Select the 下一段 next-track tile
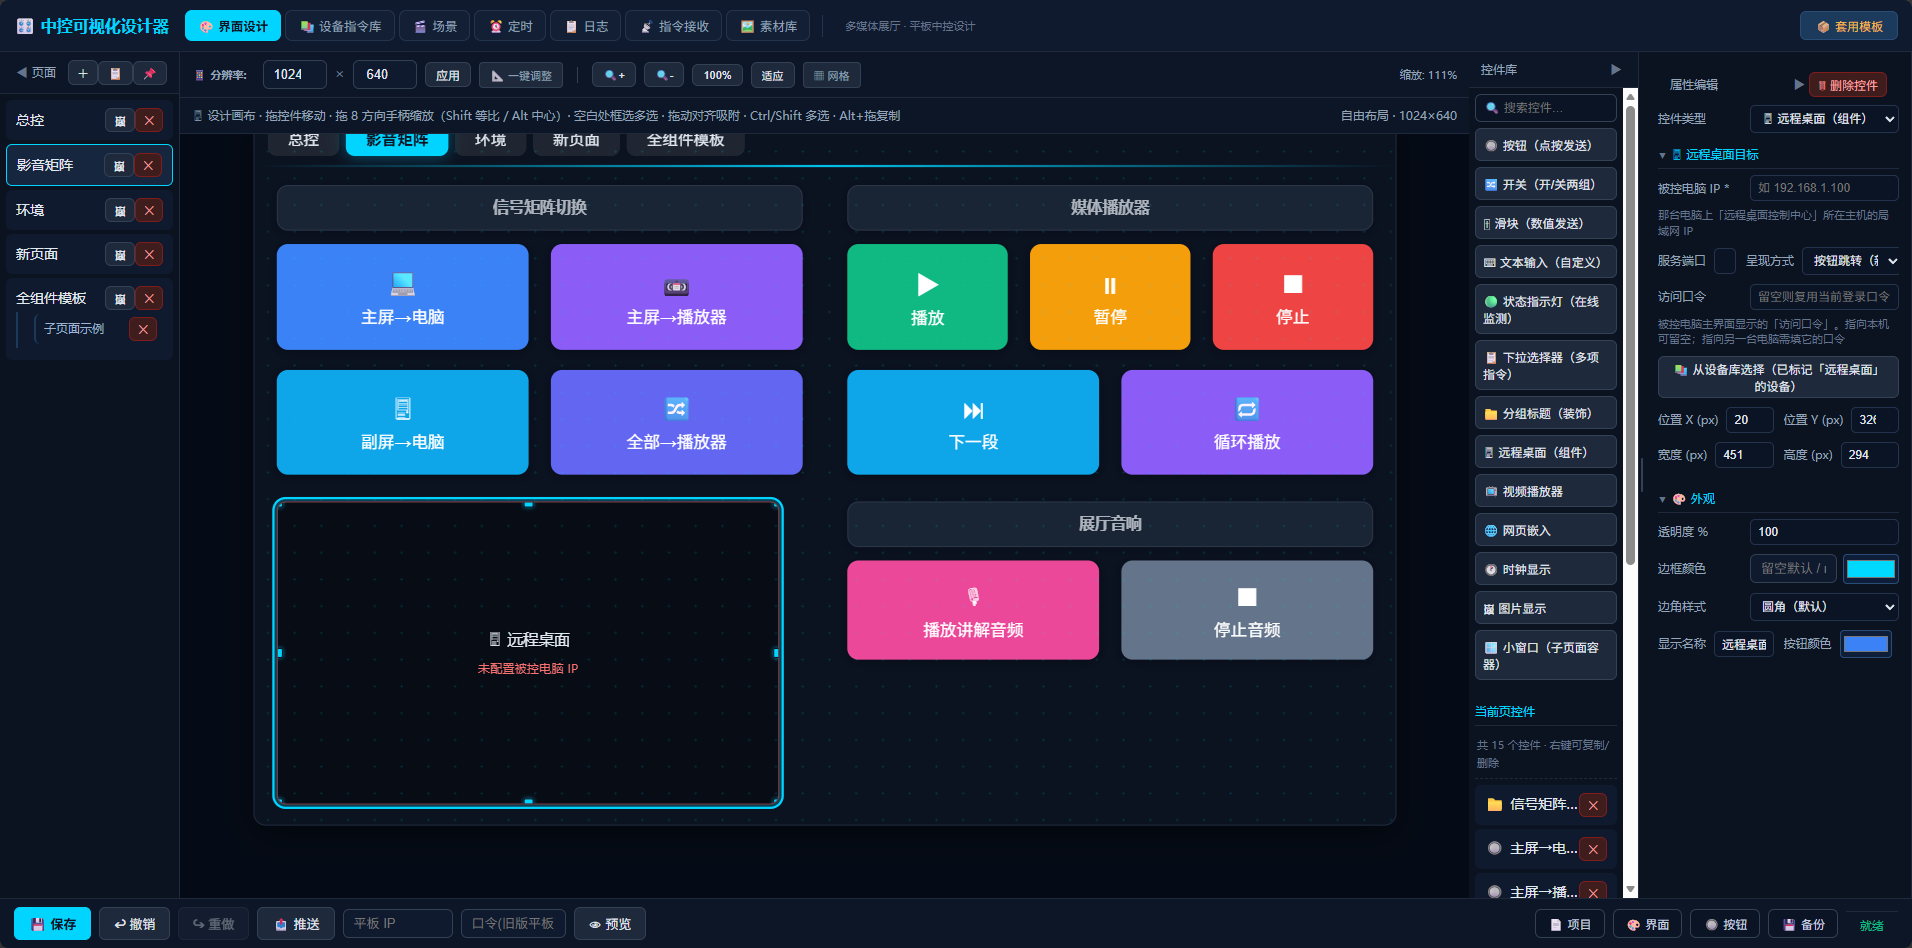Image resolution: width=1912 pixels, height=948 pixels. pyautogui.click(x=973, y=422)
